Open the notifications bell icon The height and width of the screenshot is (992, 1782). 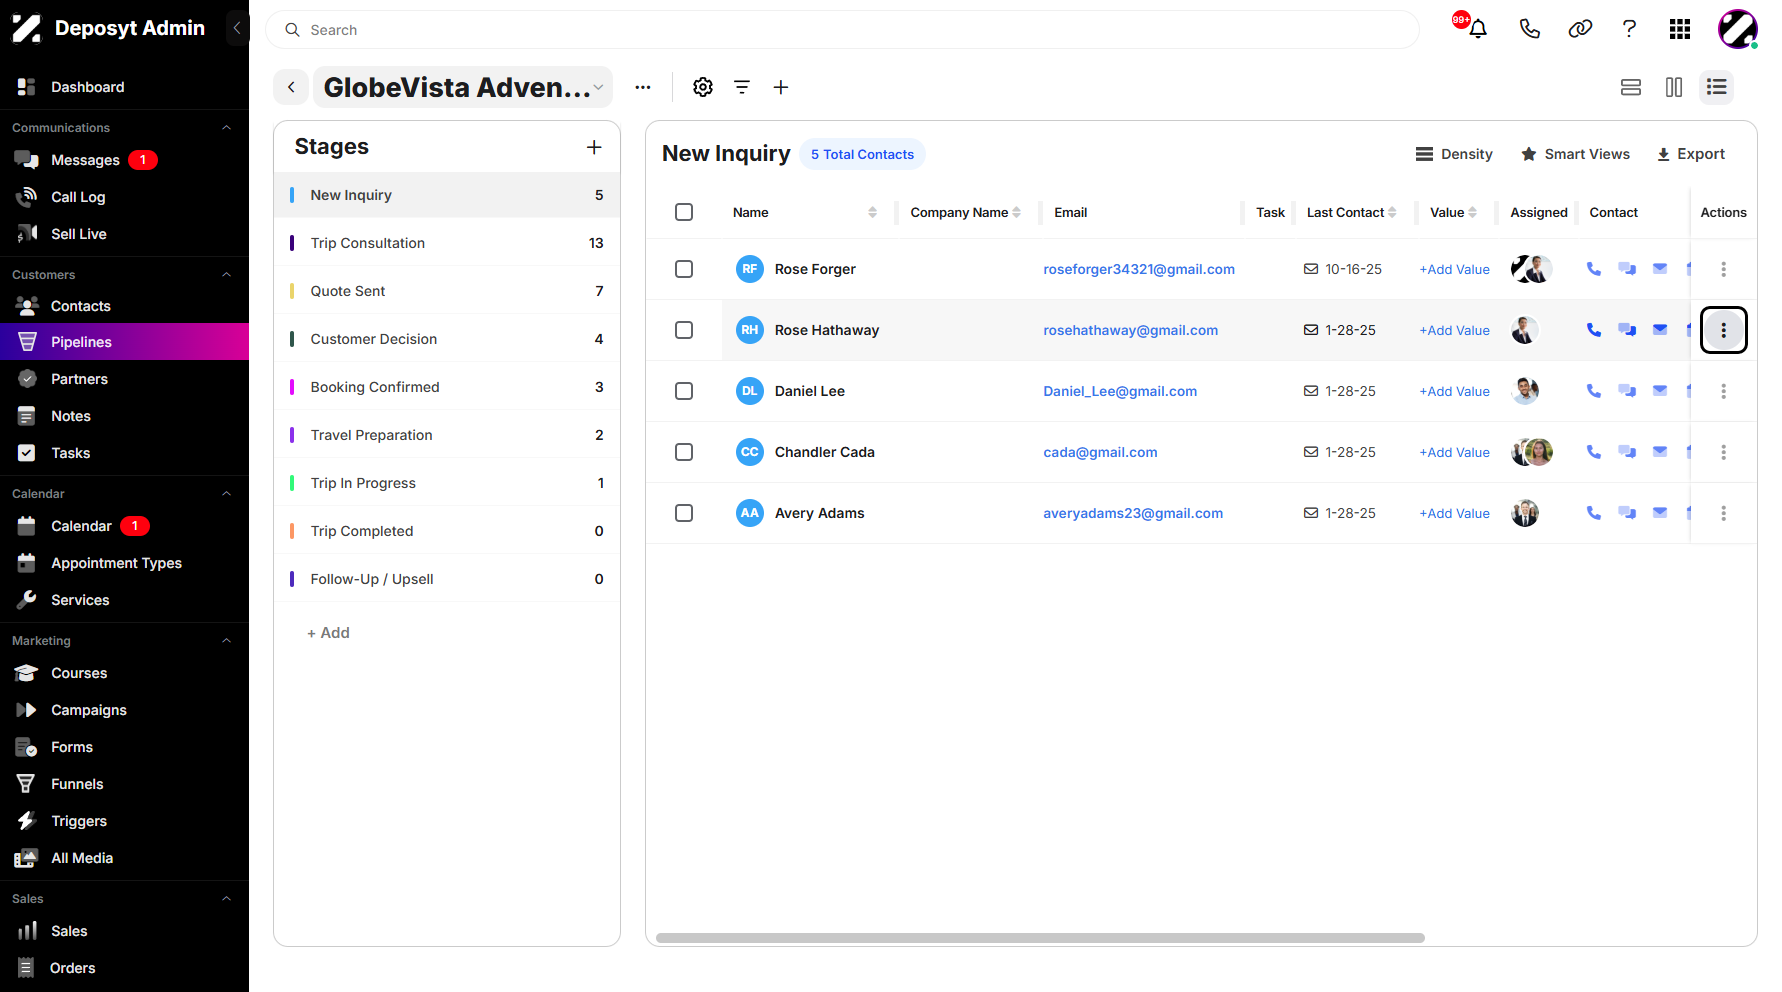click(x=1477, y=29)
